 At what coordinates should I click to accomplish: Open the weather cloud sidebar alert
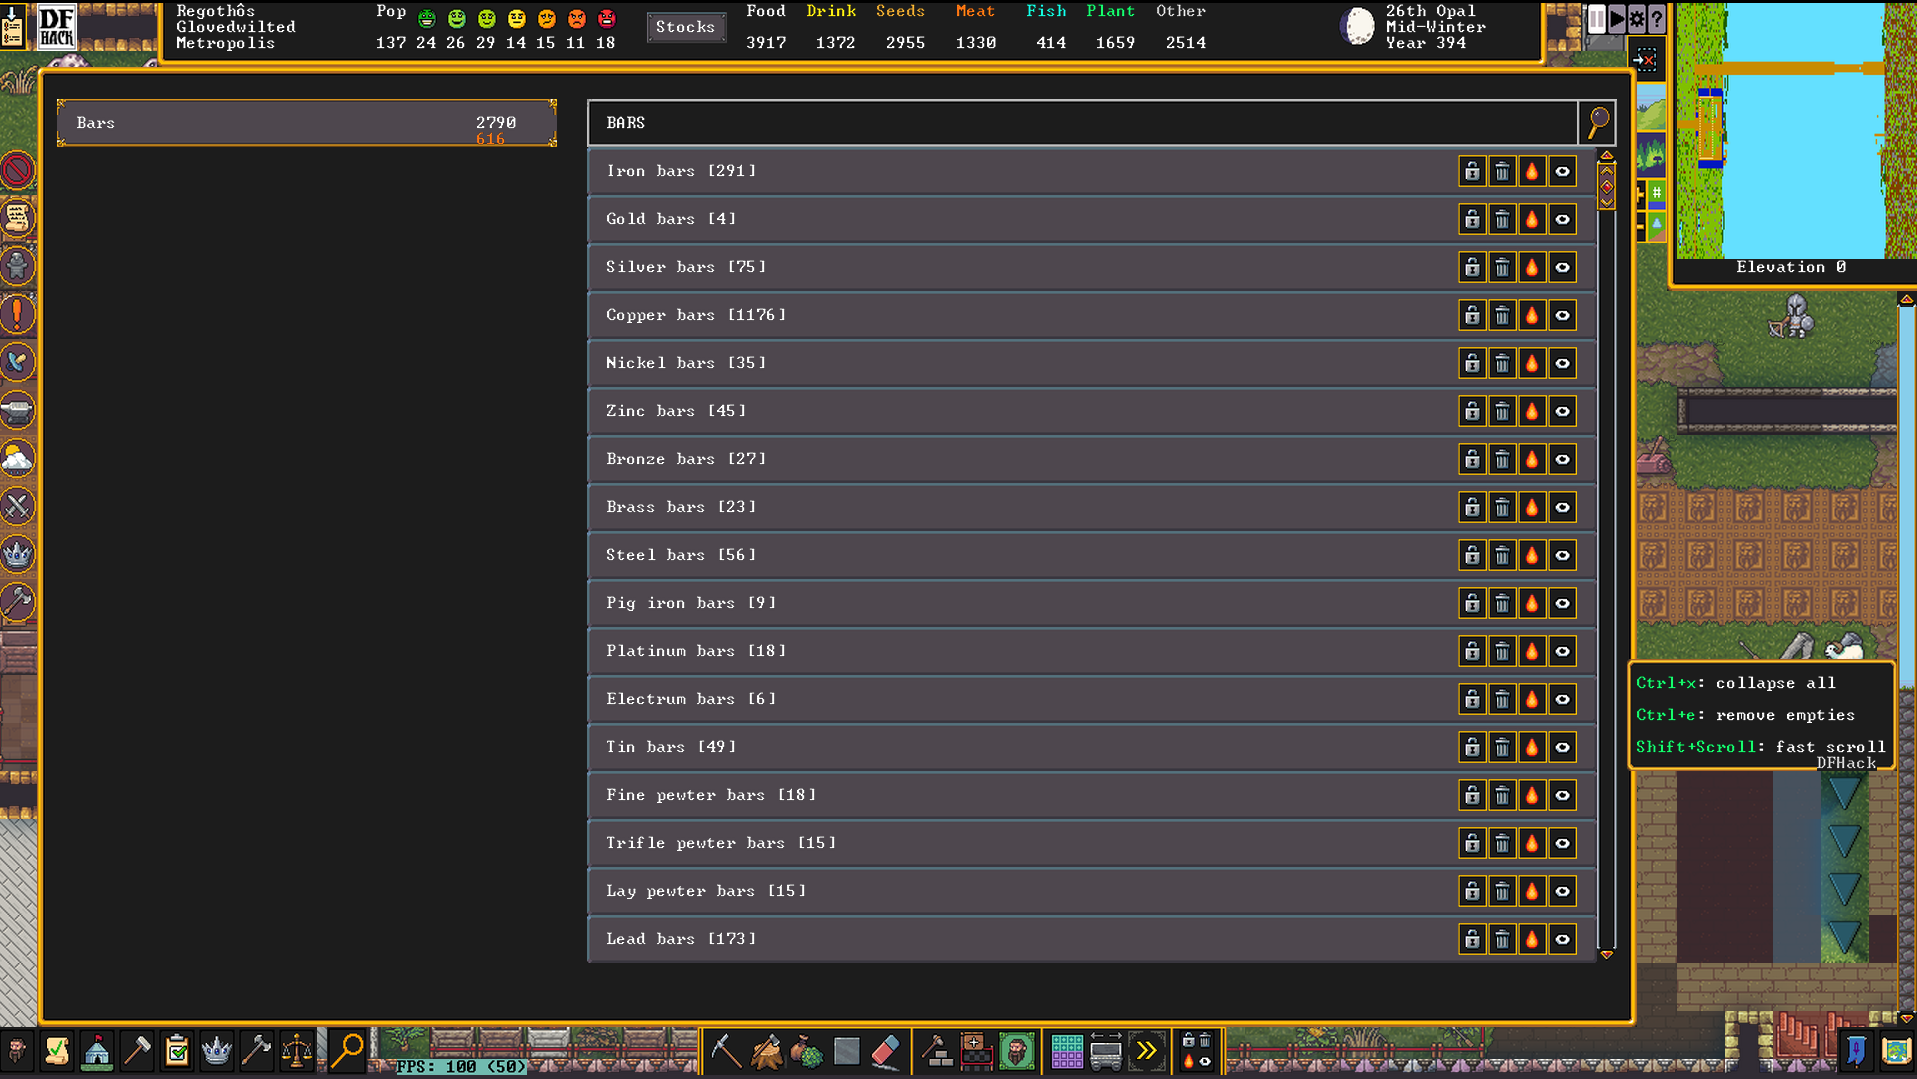(x=17, y=458)
